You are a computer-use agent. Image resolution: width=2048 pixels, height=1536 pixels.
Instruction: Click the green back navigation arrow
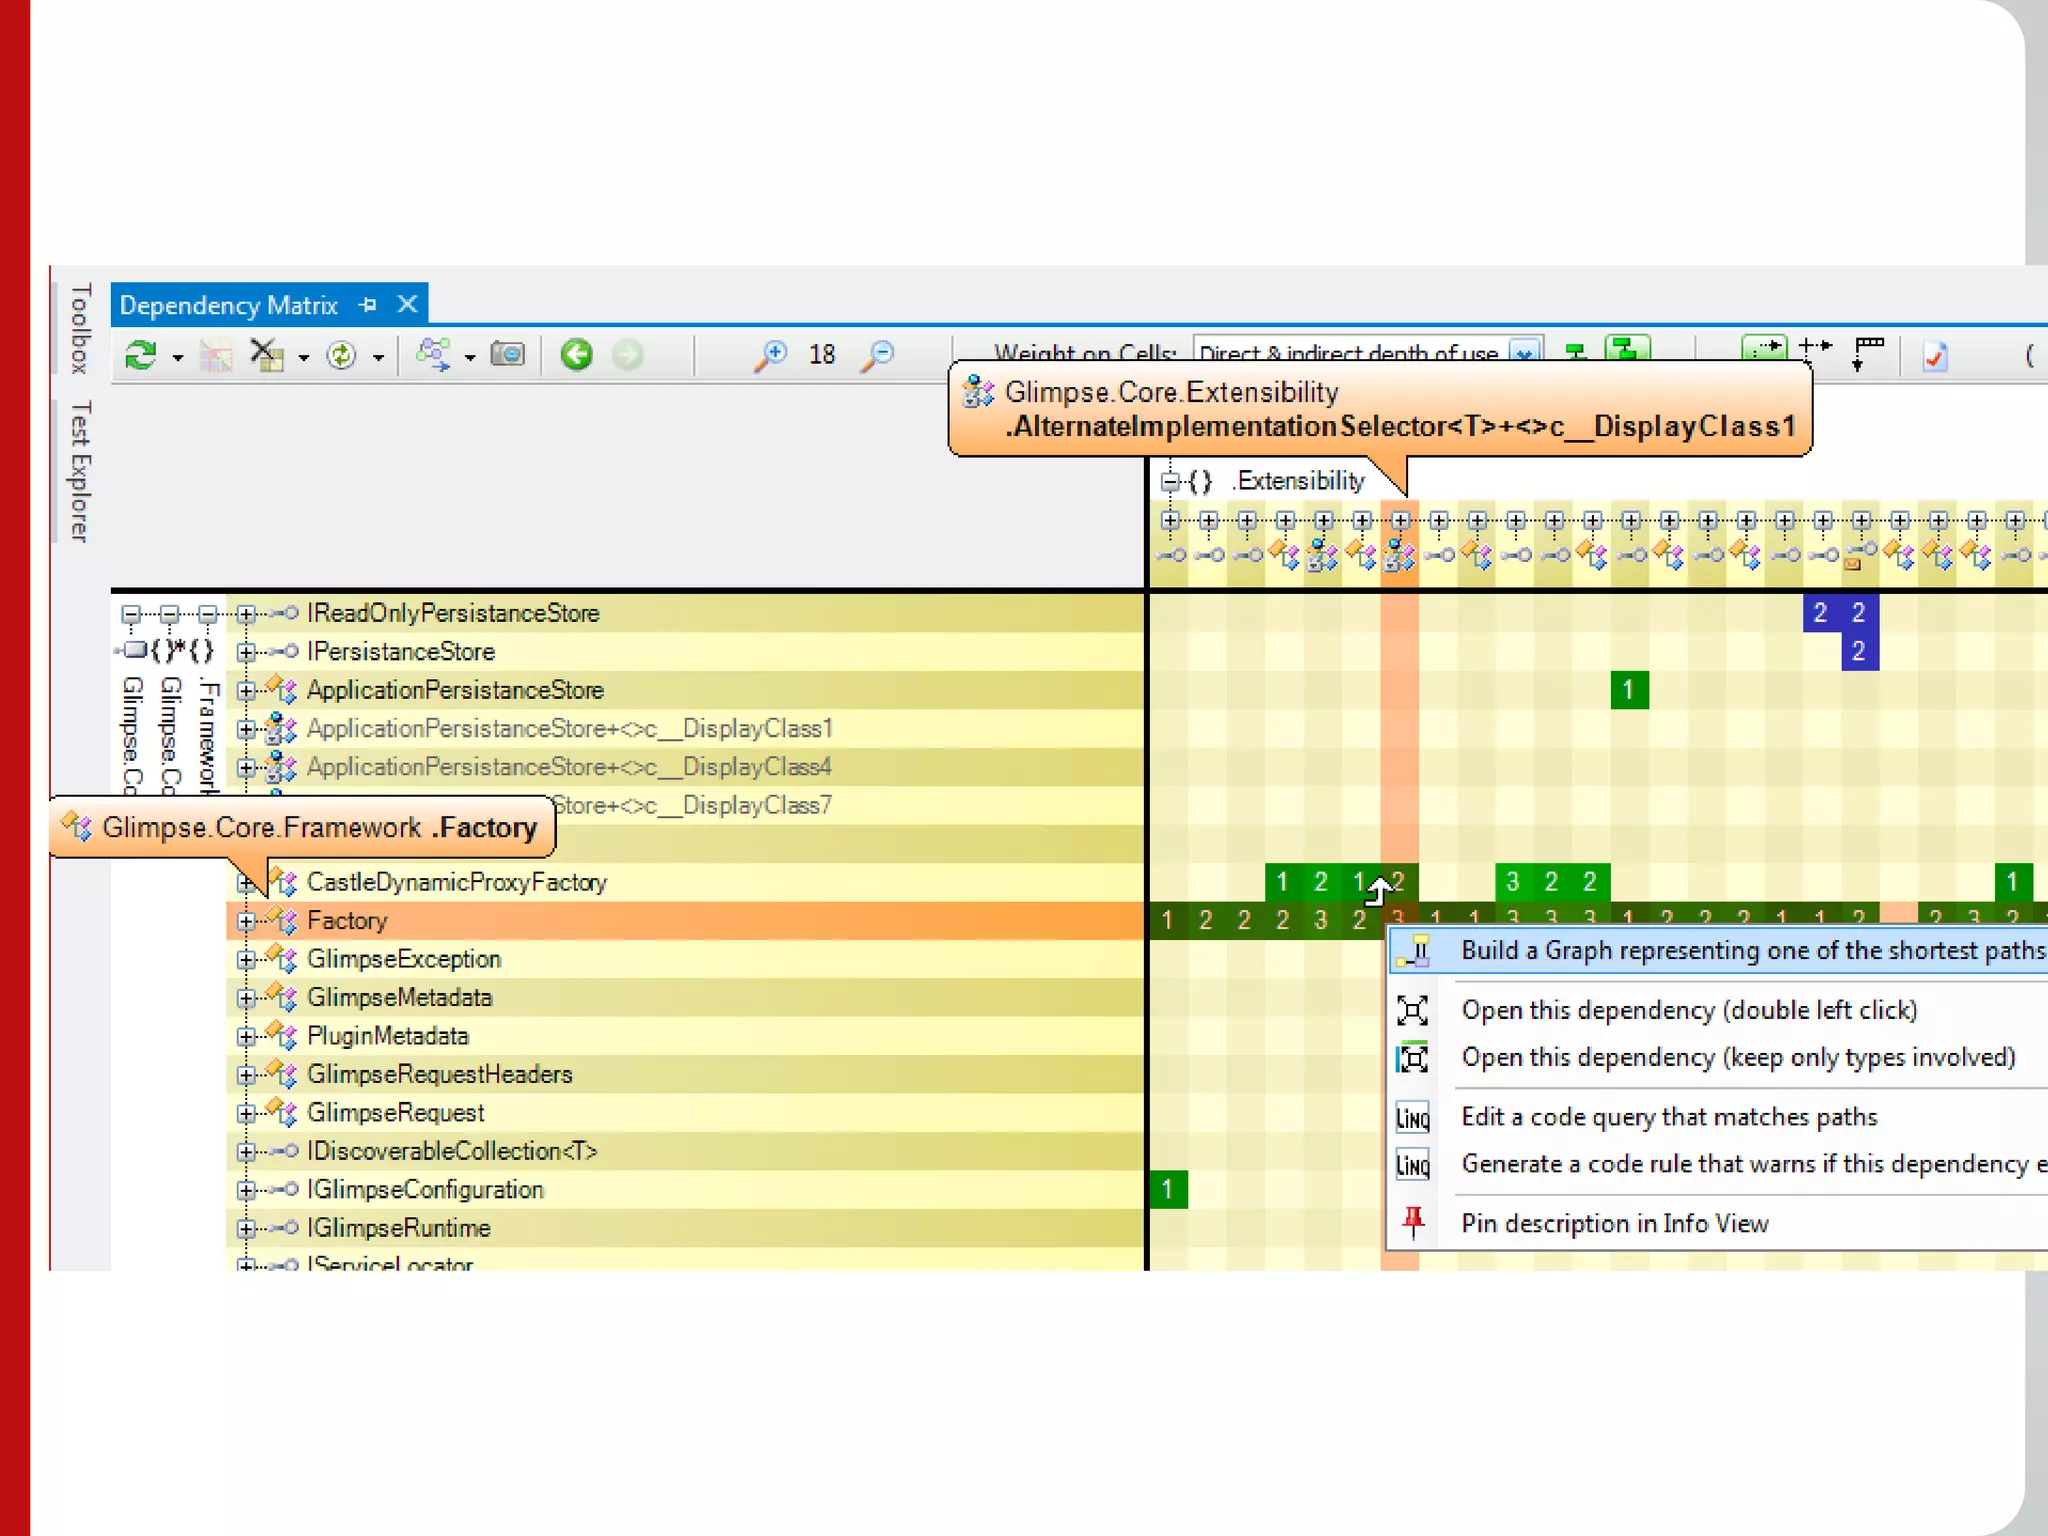coord(576,355)
